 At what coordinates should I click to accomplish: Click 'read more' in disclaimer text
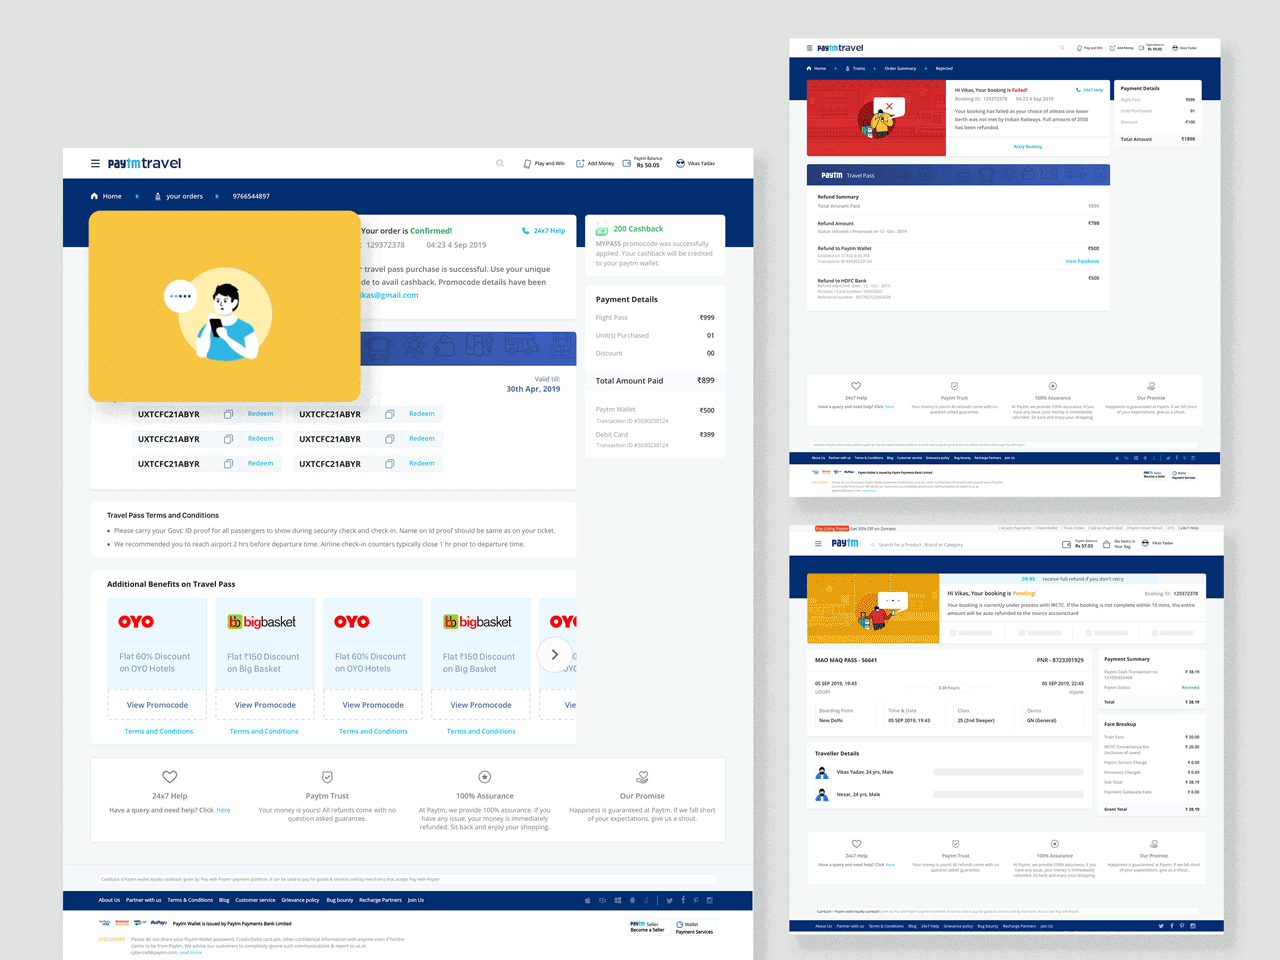point(191,952)
